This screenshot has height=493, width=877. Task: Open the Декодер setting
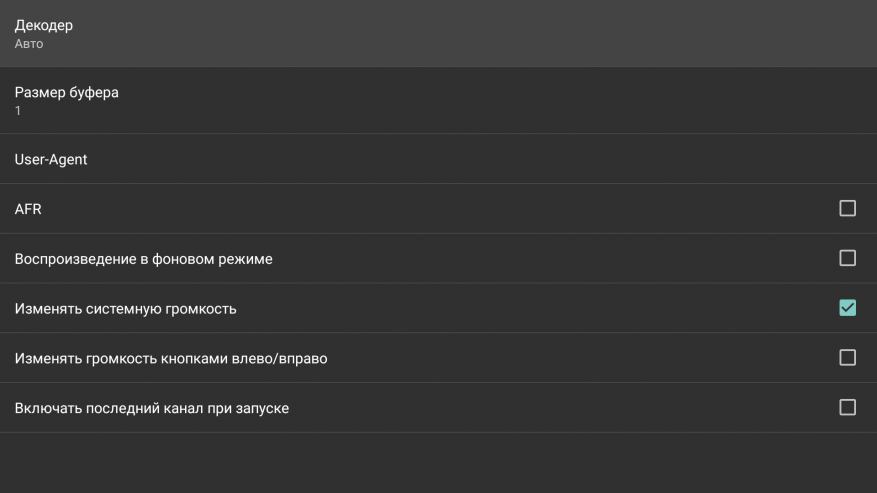pyautogui.click(x=44, y=25)
